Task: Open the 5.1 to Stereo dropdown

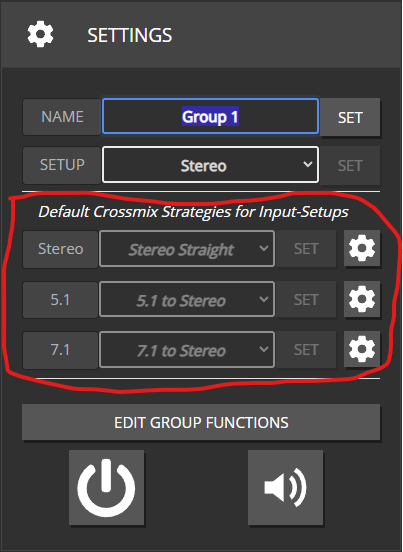Action: pos(187,299)
